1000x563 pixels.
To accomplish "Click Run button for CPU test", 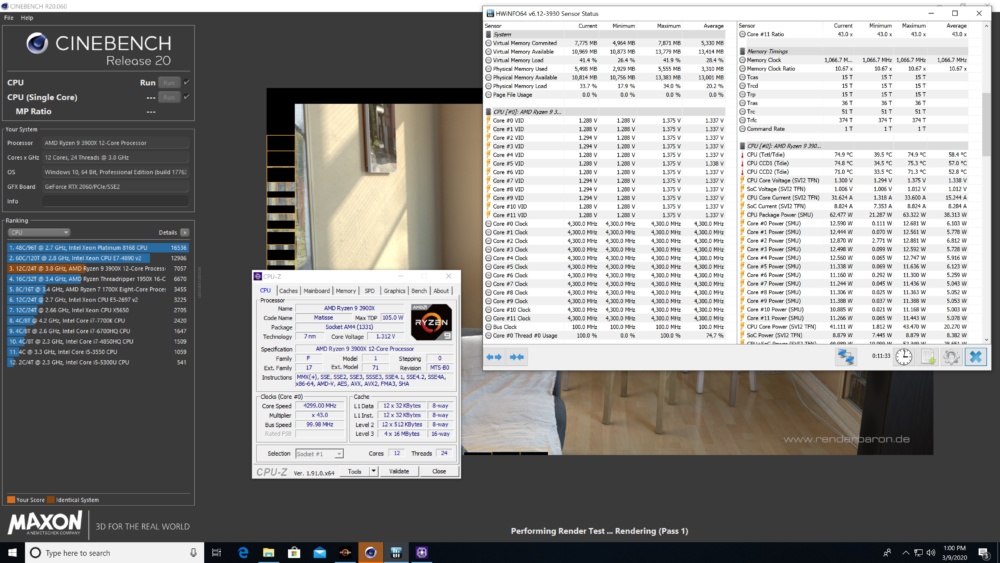I will click(x=168, y=82).
